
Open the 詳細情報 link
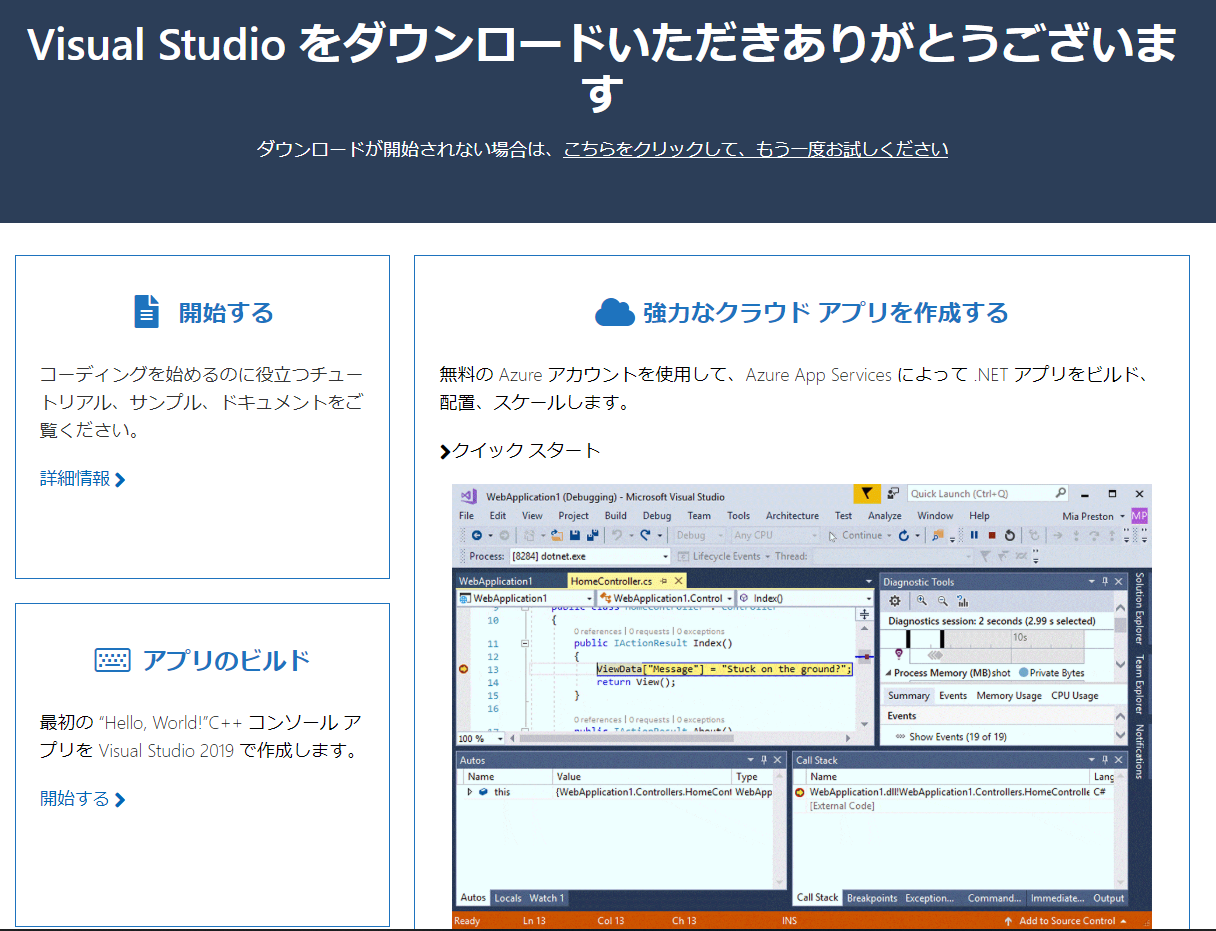[x=82, y=479]
